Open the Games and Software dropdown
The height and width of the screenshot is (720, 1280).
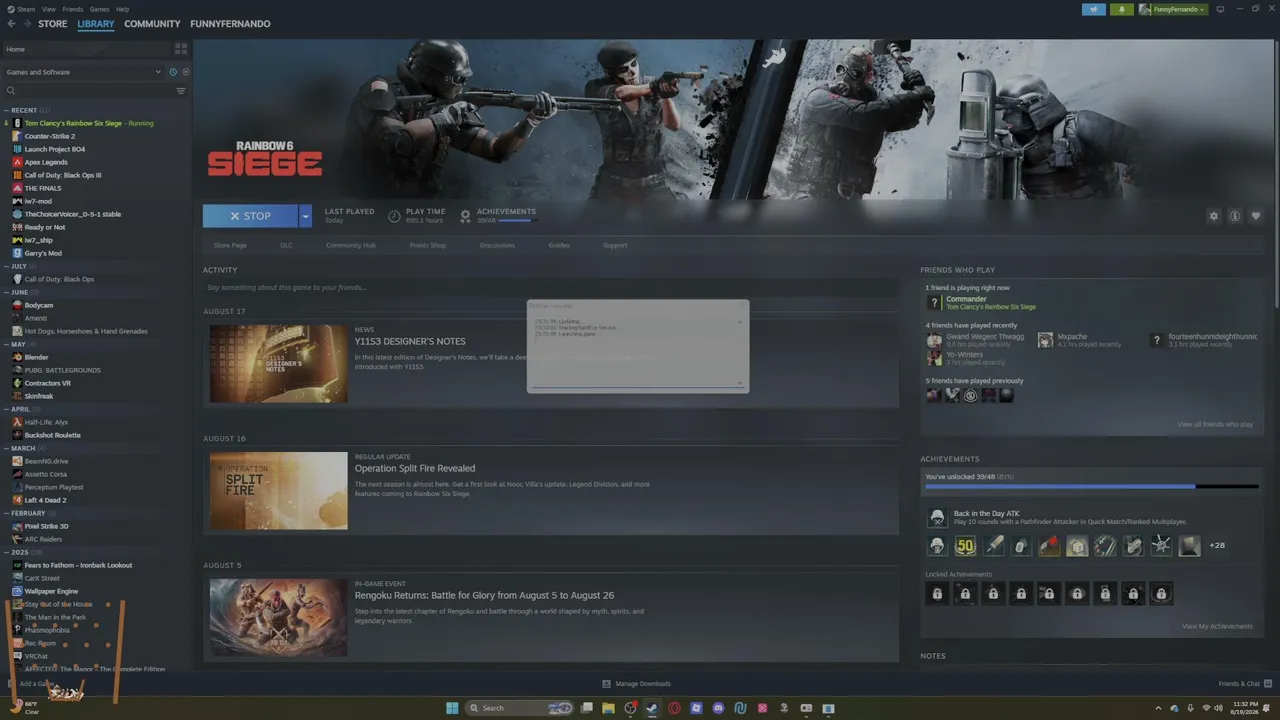83,72
